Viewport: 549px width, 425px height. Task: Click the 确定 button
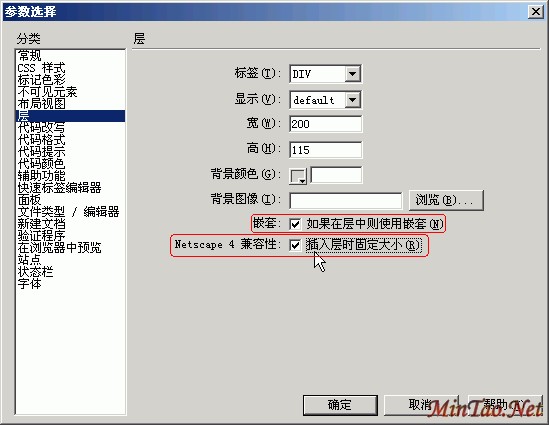pos(340,405)
